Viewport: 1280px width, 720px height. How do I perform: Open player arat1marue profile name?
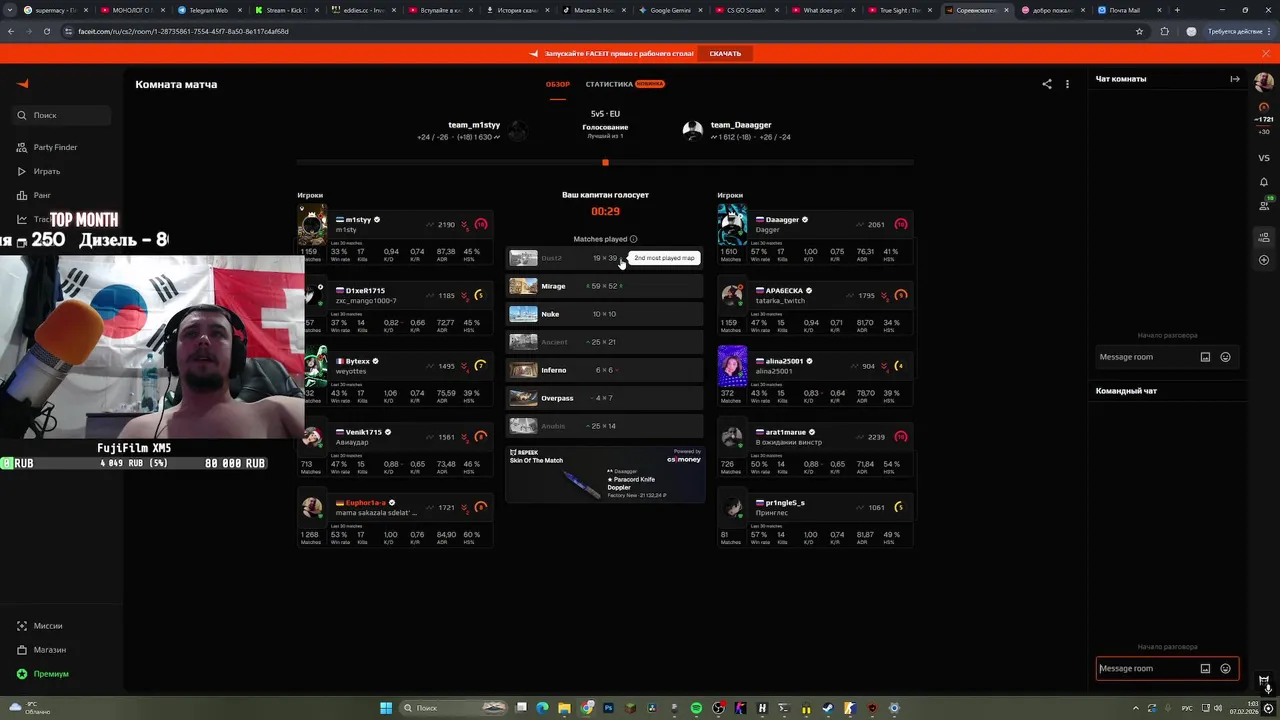[x=785, y=432]
